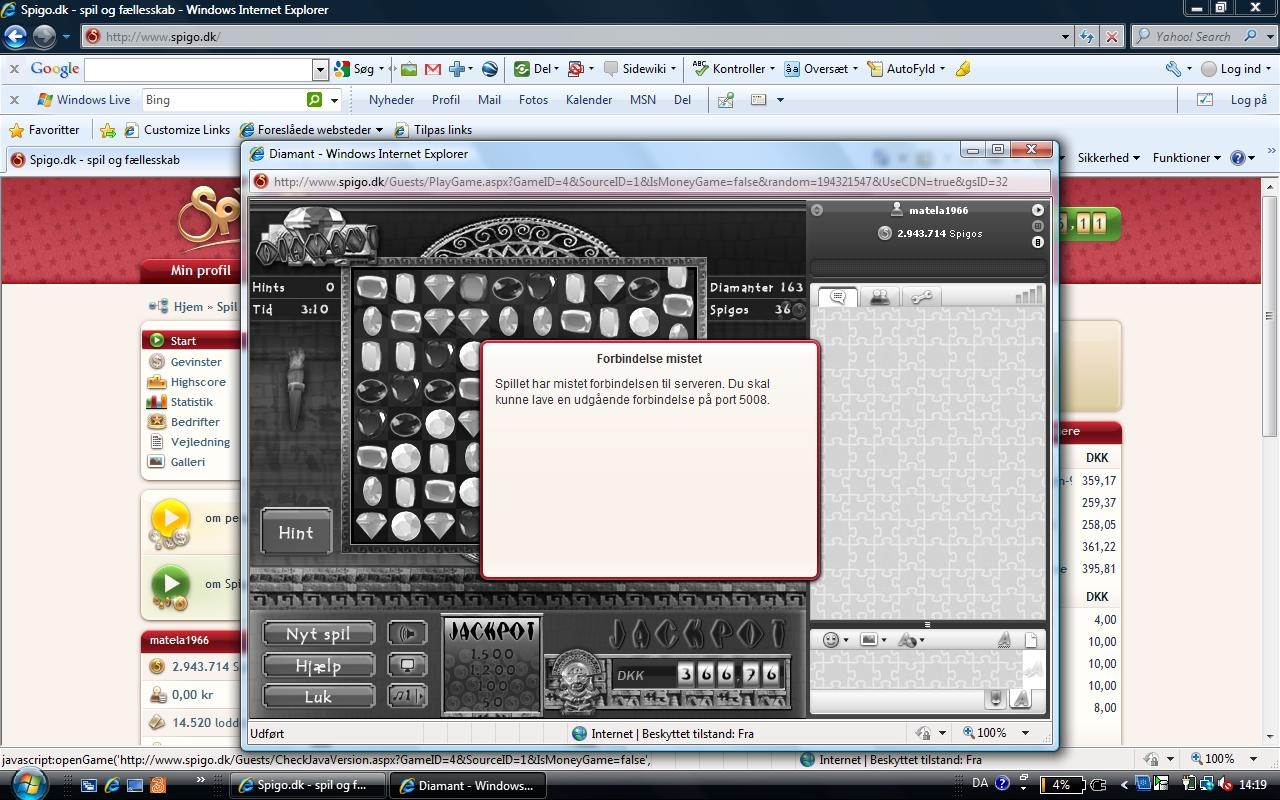
Task: Click the Bing search magnifier icon
Action: 314,100
